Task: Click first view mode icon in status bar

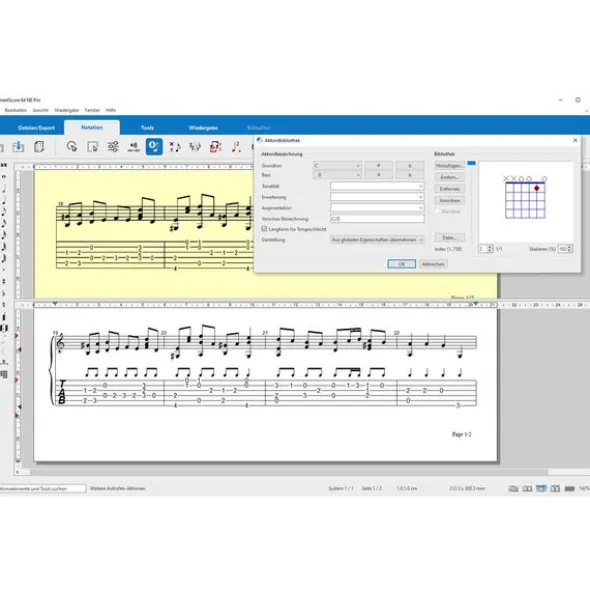Action: (513, 488)
